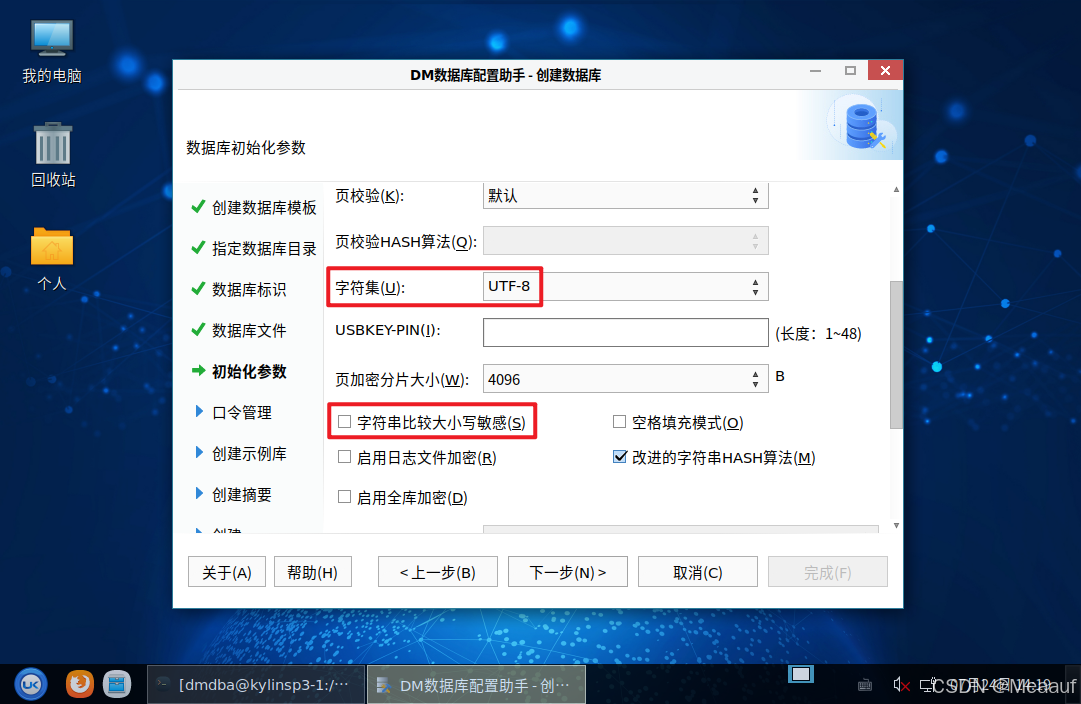Focus the USBKEY-PIN input field

tap(625, 332)
